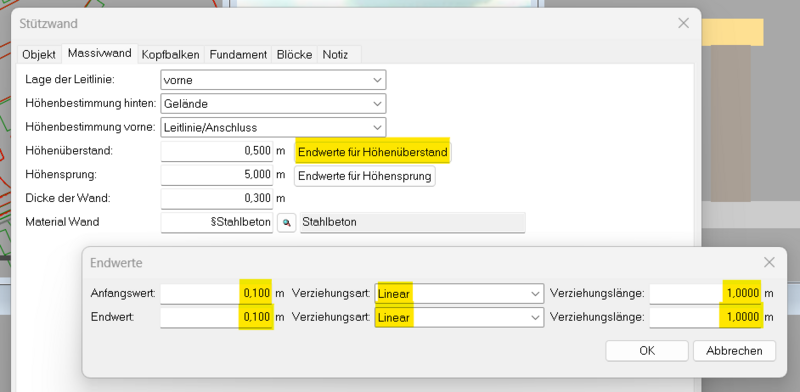Viewport: 800px width, 392px height.
Task: Go to the Fundament tab
Action: tap(238, 54)
